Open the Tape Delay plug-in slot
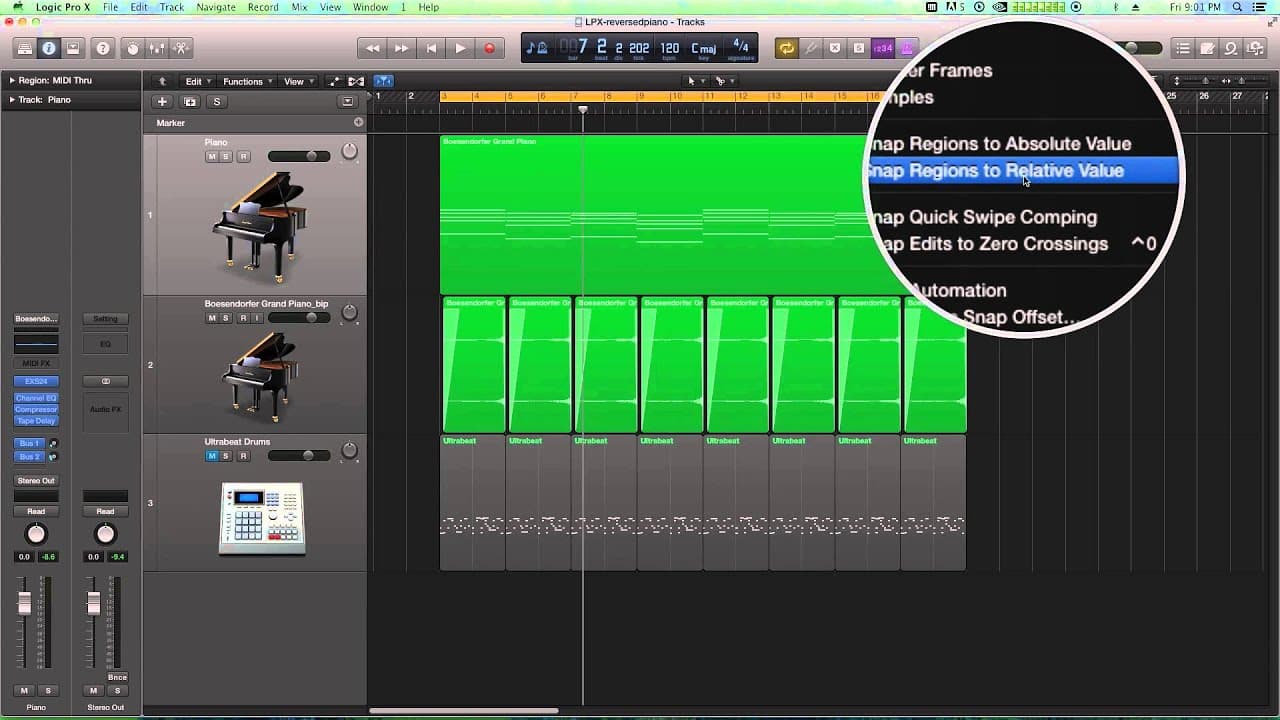The width and height of the screenshot is (1280, 720). 36,421
